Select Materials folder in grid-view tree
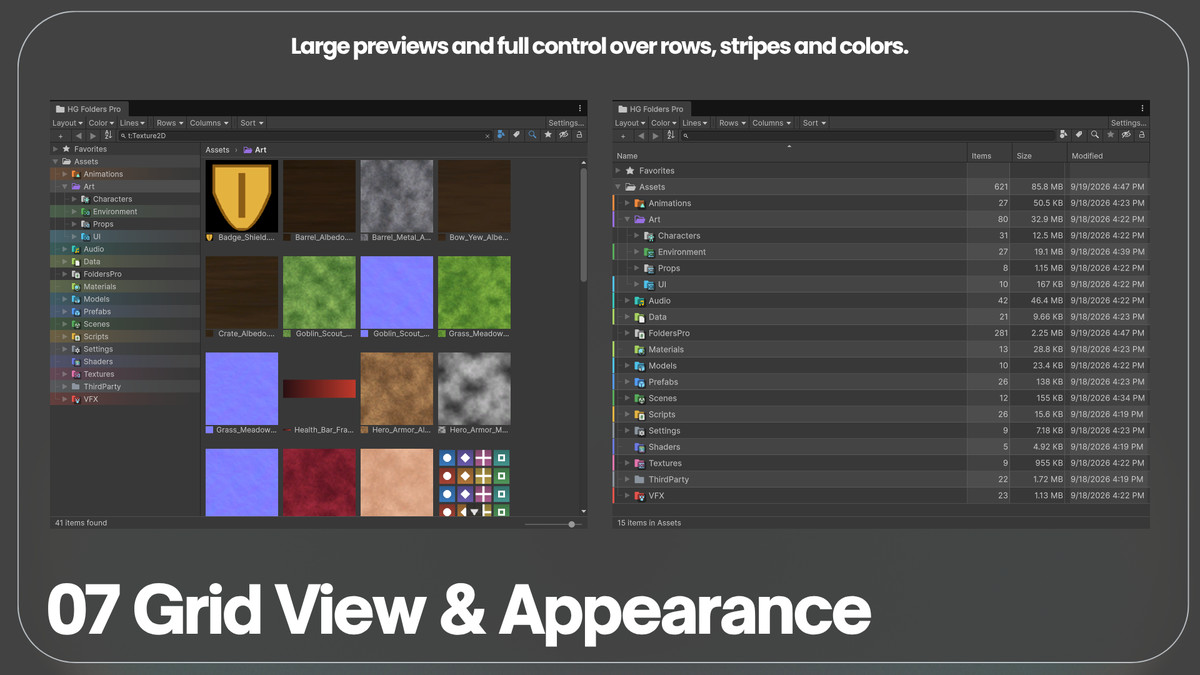 pyautogui.click(x=125, y=286)
